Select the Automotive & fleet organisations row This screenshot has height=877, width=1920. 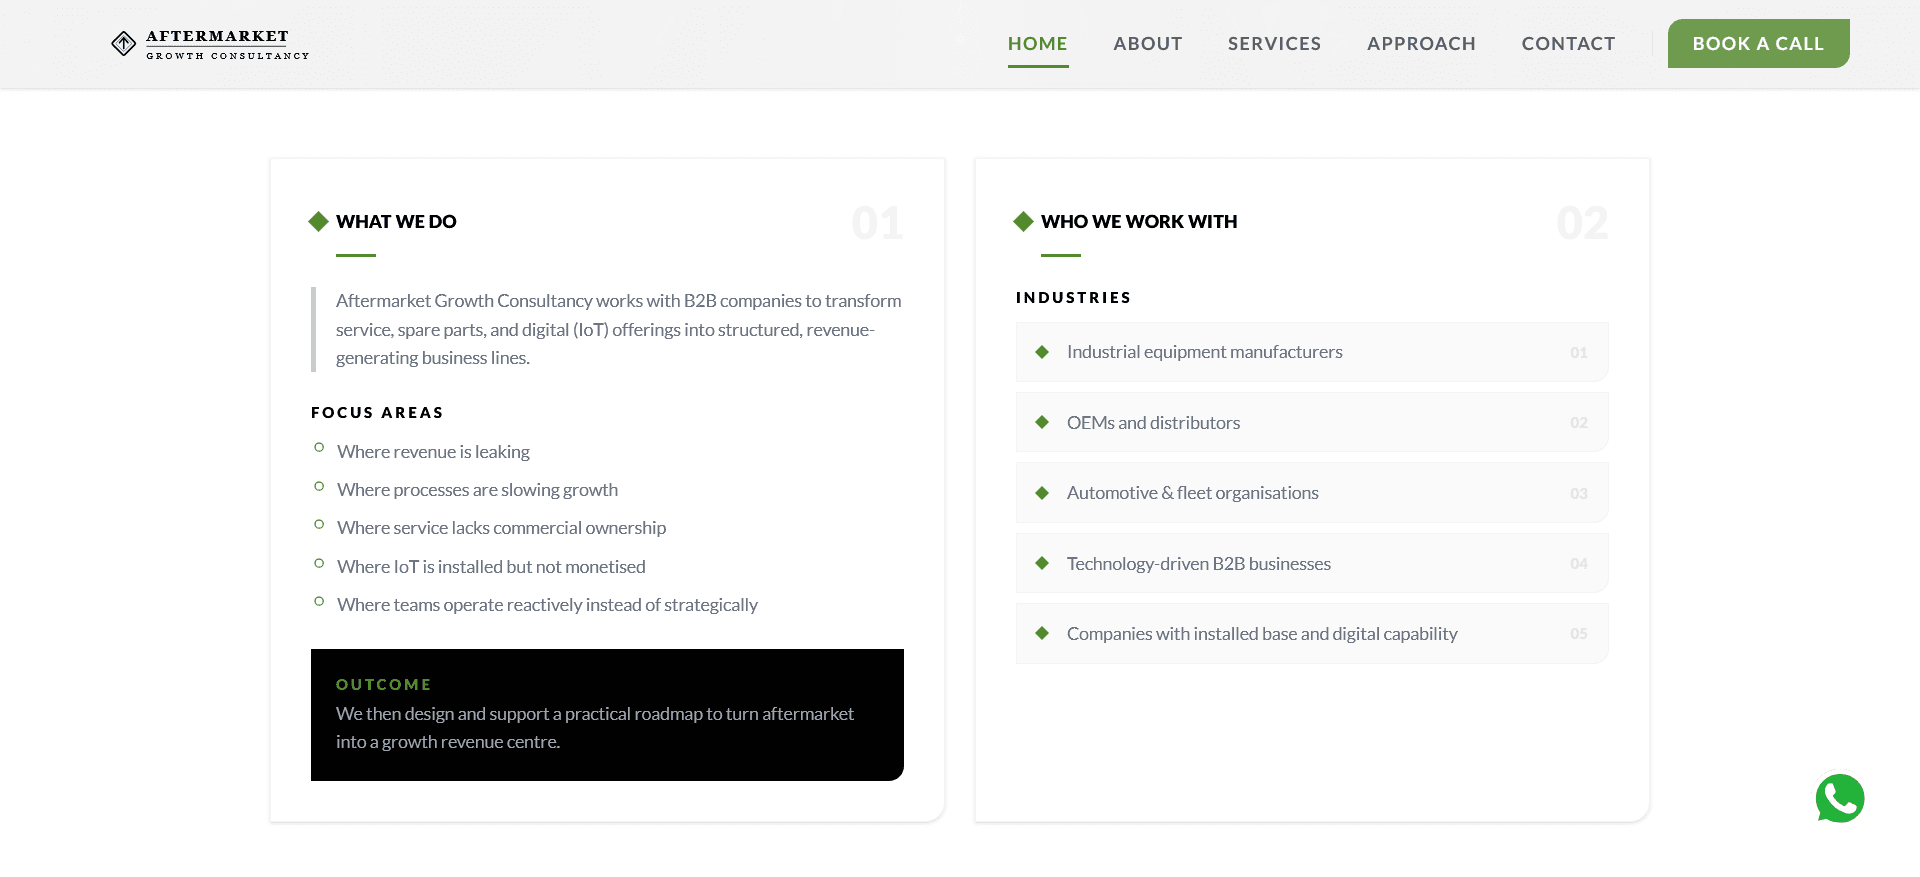pos(1312,493)
